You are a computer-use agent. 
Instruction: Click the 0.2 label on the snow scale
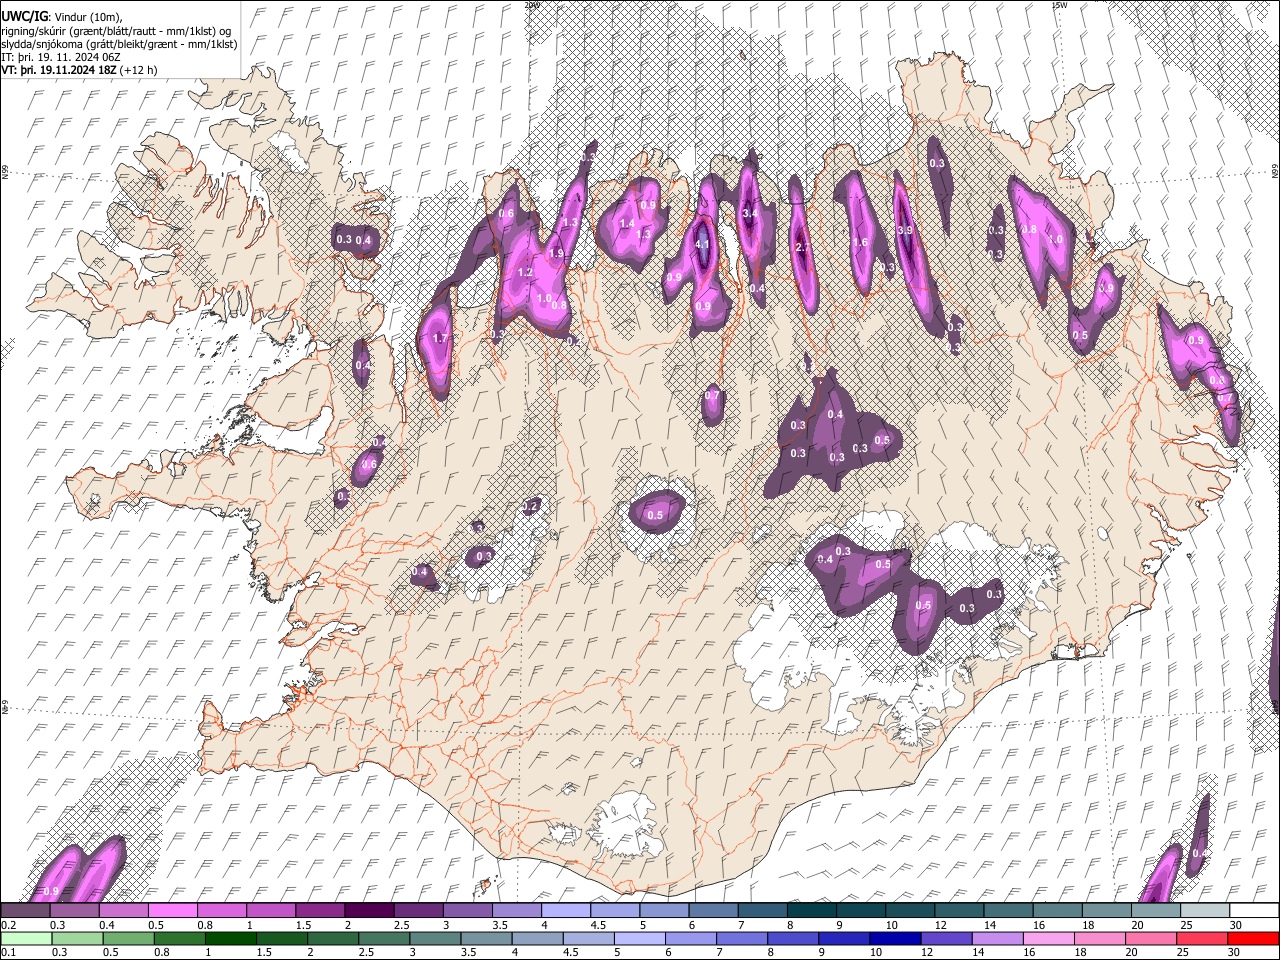[9, 925]
